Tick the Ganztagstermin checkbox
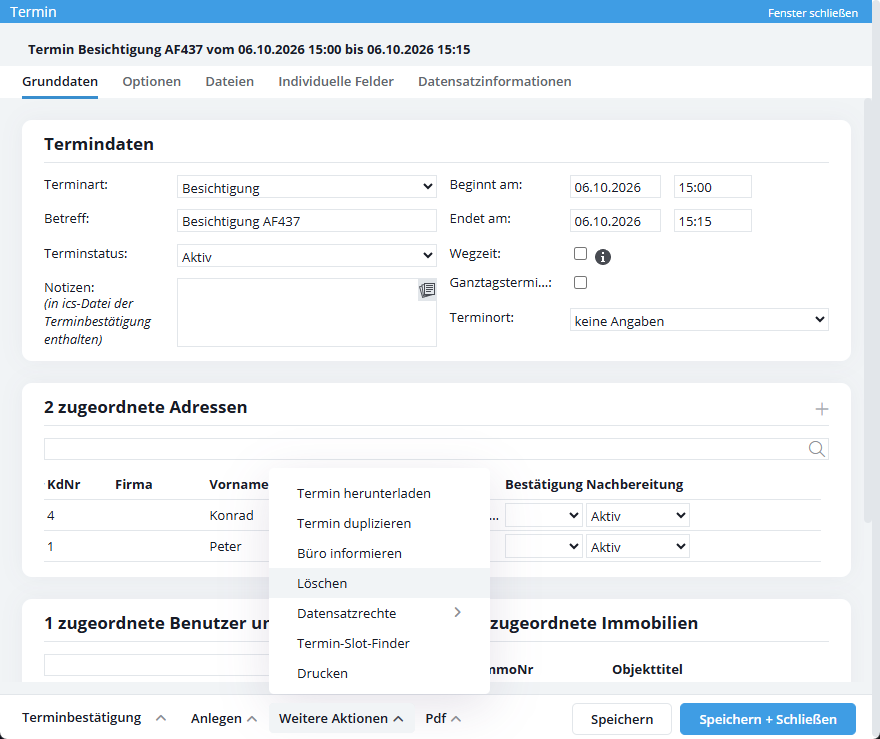This screenshot has width=880, height=739. click(x=580, y=282)
